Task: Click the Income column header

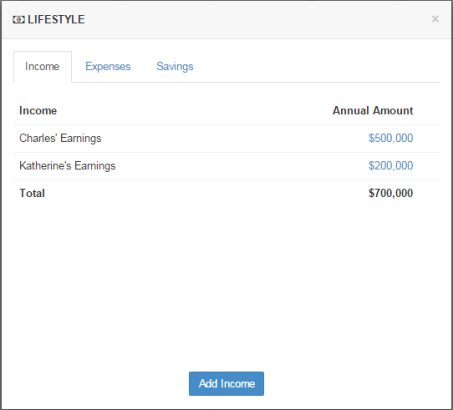Action: (x=38, y=111)
